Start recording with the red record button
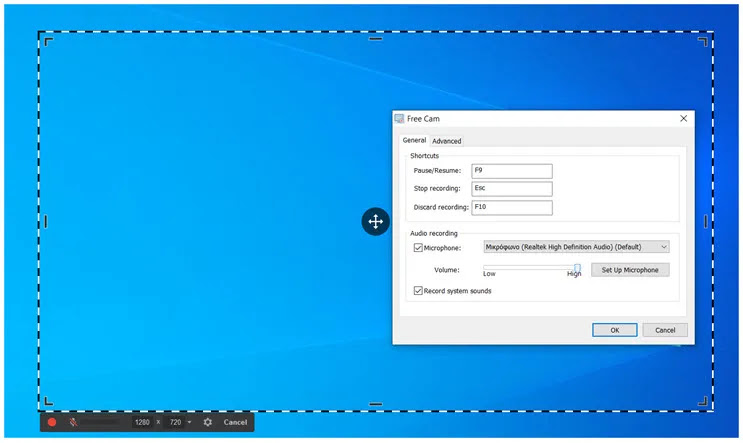The image size is (743, 443). click(x=52, y=422)
